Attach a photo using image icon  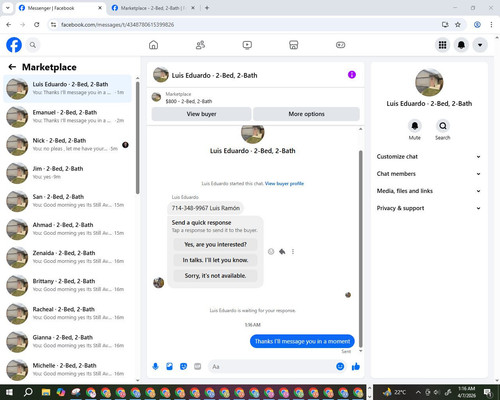[x=169, y=367]
